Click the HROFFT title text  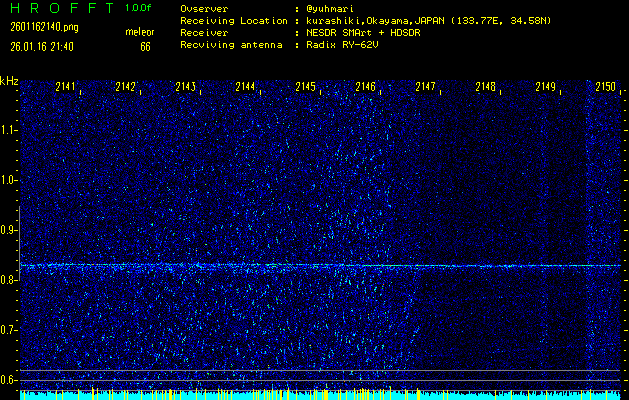(x=60, y=8)
